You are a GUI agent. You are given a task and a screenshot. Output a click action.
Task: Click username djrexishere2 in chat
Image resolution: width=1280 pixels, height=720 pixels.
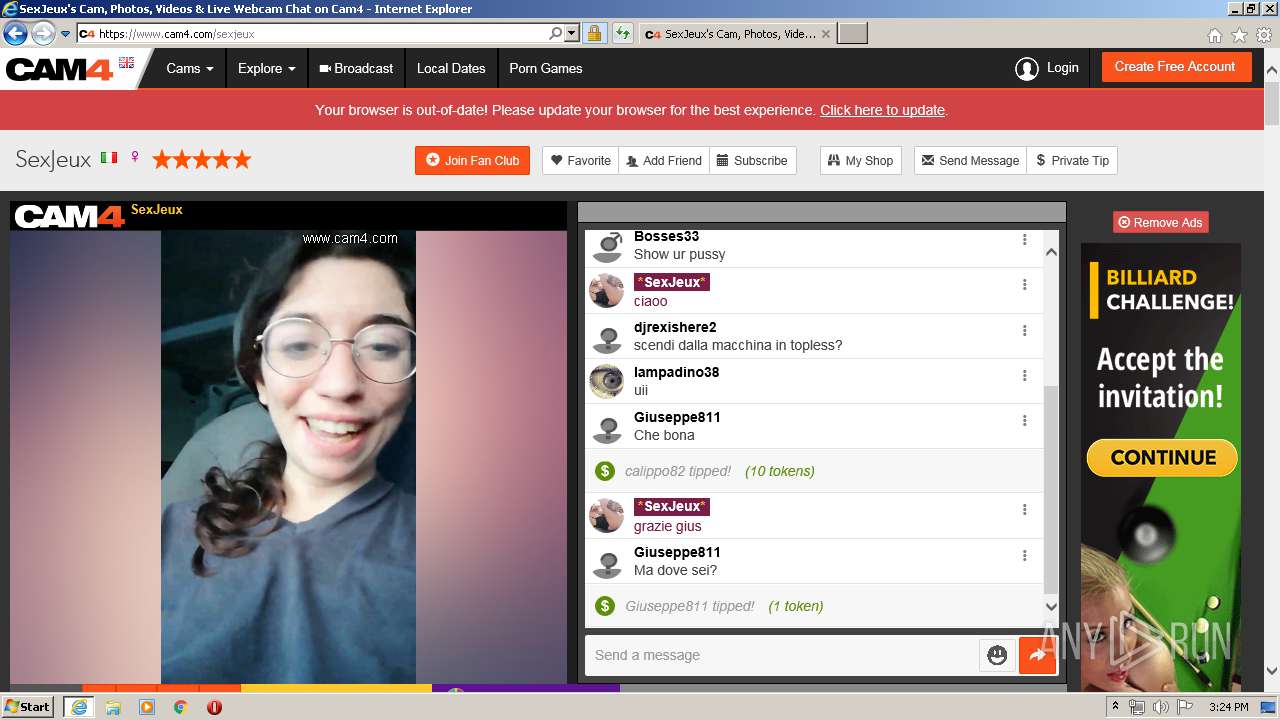[675, 327]
